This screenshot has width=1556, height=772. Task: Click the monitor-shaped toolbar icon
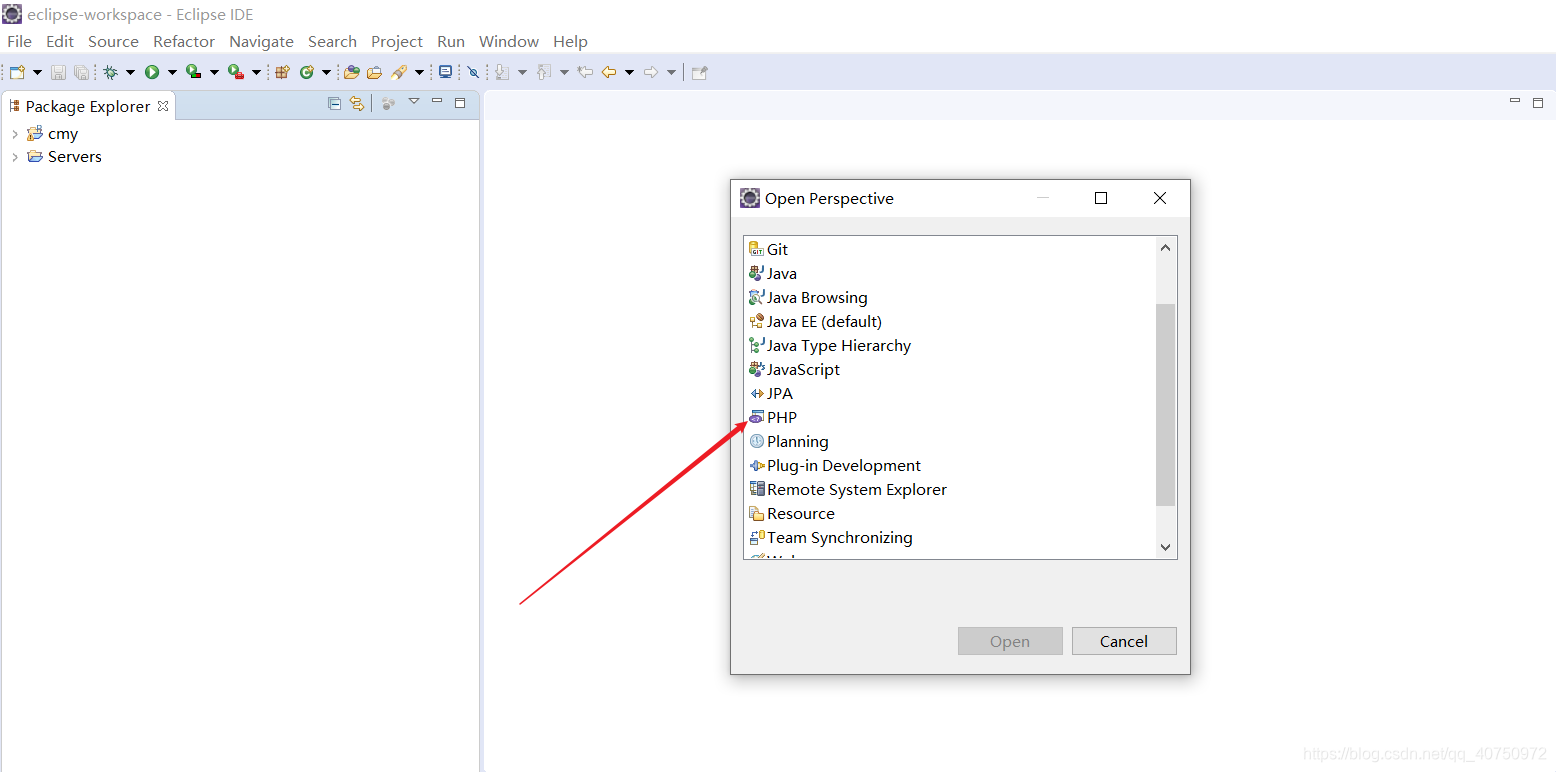(x=445, y=72)
